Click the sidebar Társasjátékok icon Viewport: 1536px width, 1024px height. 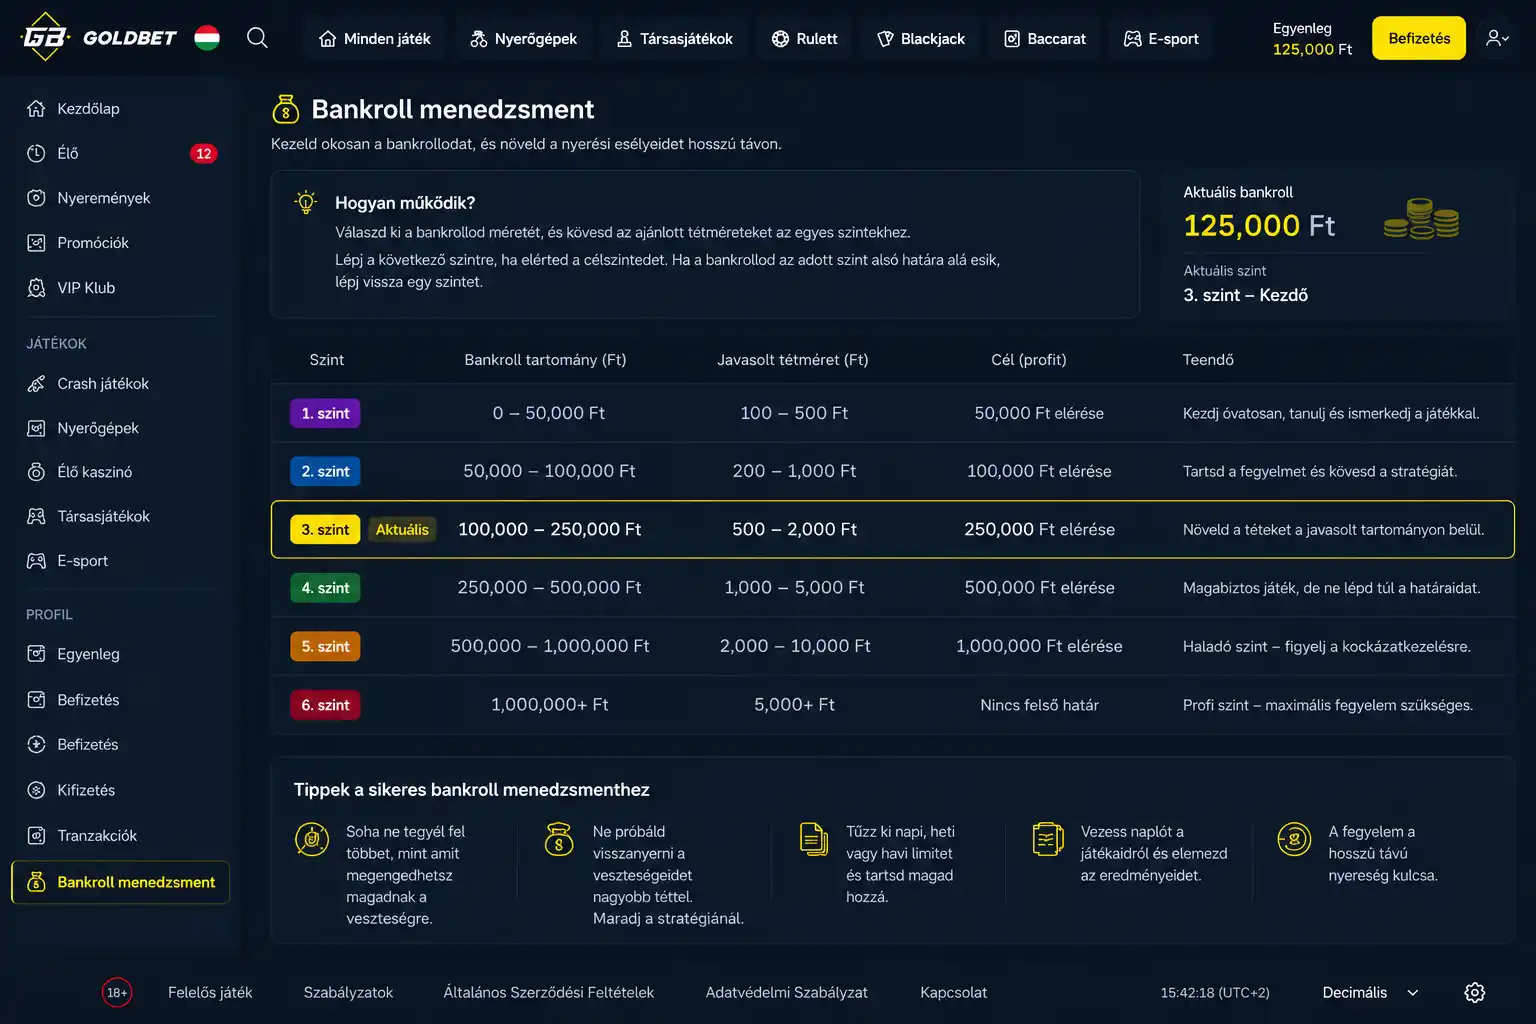(36, 516)
